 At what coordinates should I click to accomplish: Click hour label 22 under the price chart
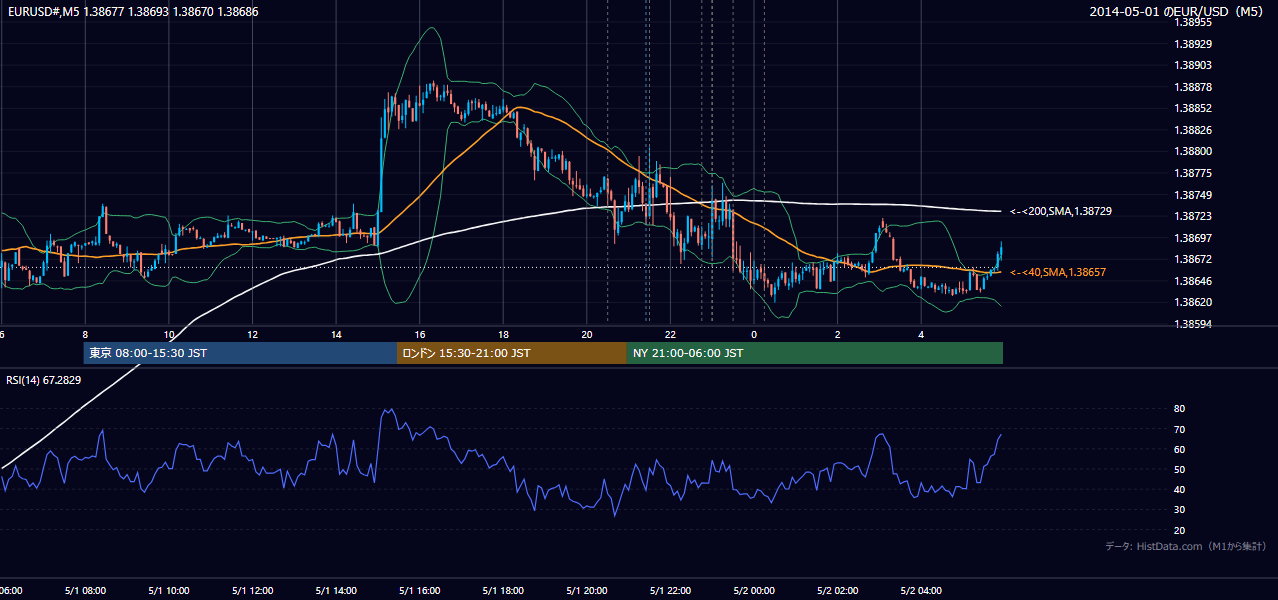(671, 334)
